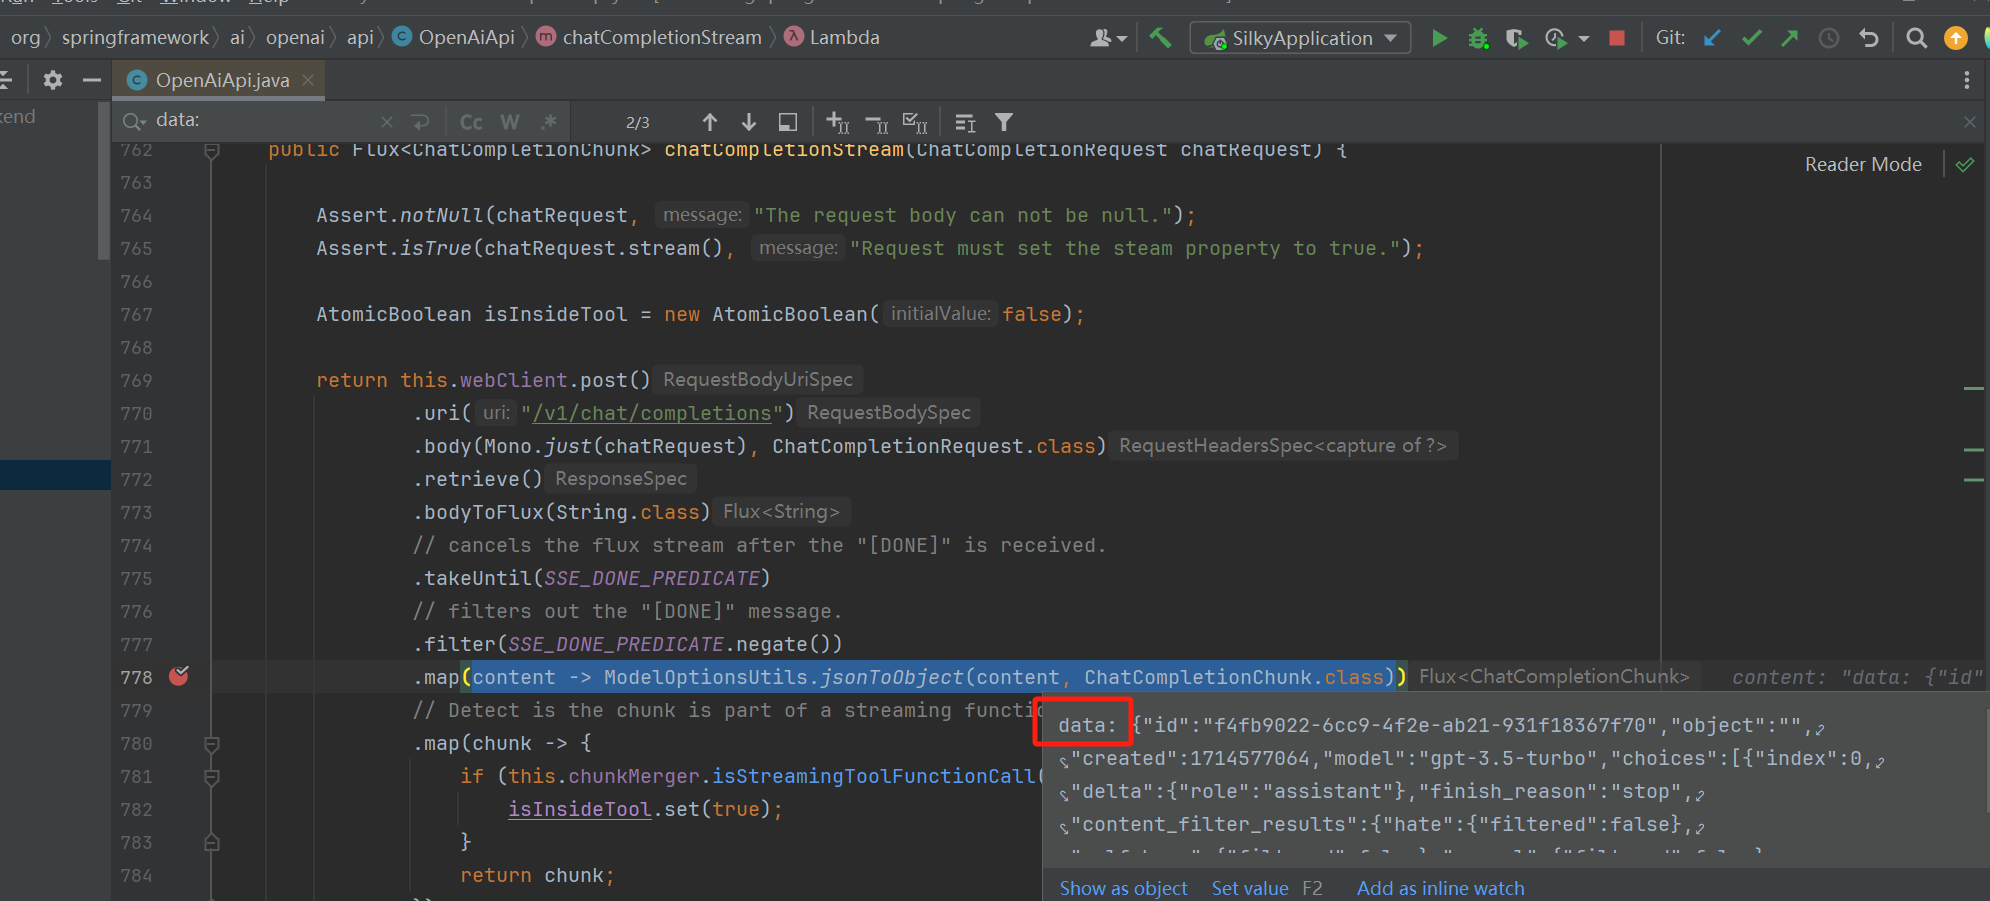Click the Lambda breadcrumb

coord(833,37)
